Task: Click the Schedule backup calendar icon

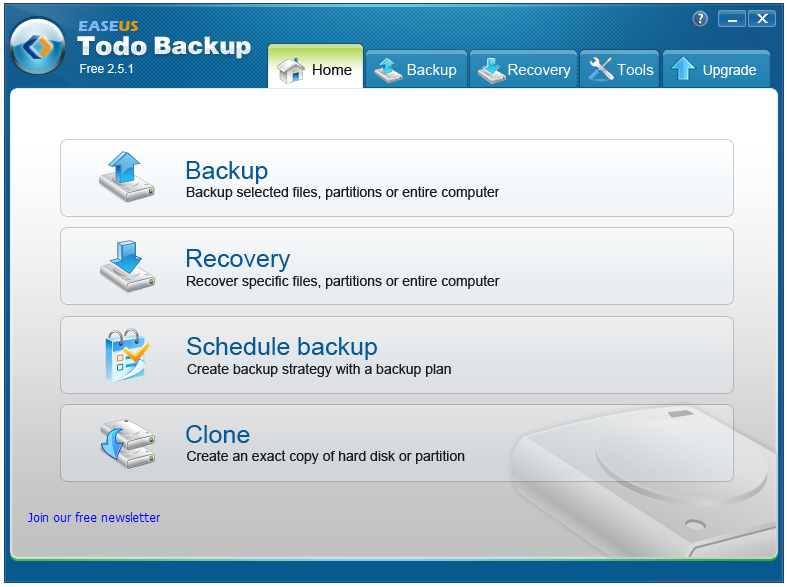Action: tap(127, 355)
